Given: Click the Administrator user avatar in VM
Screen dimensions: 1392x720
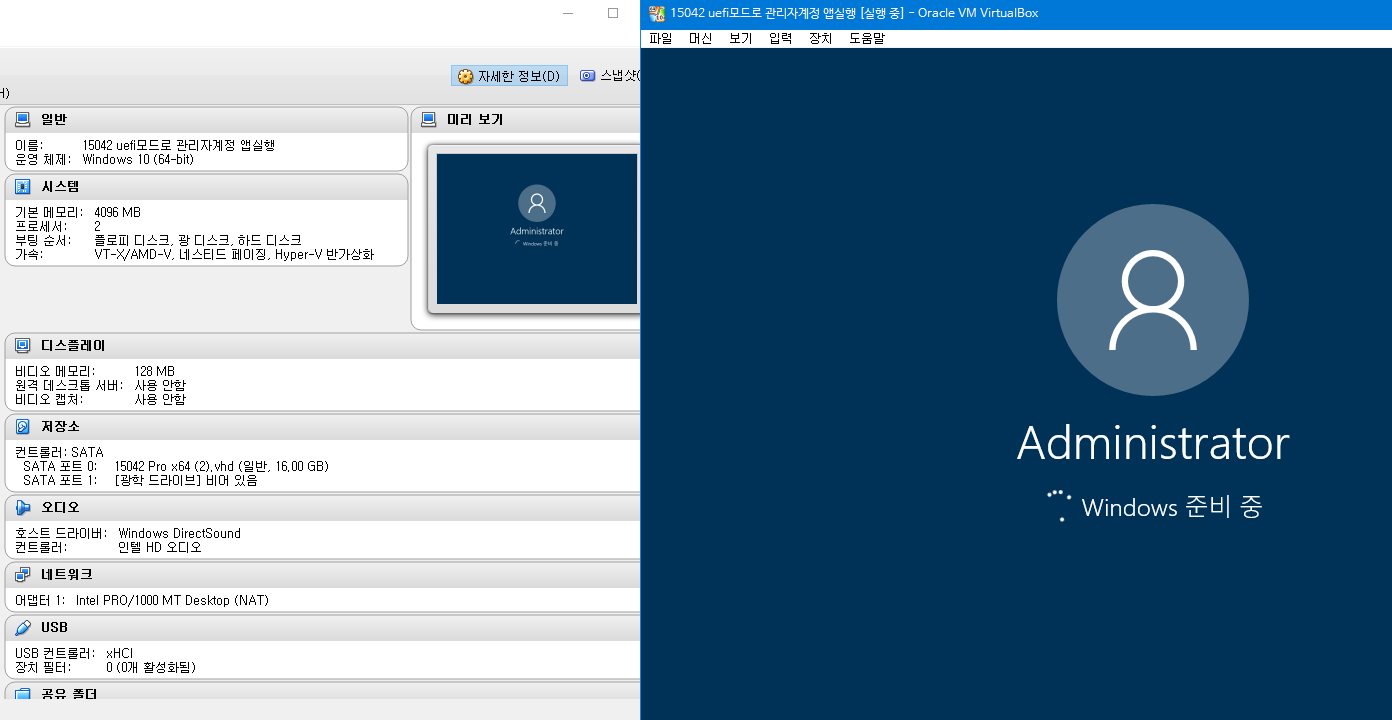Looking at the screenshot, I should point(1152,300).
